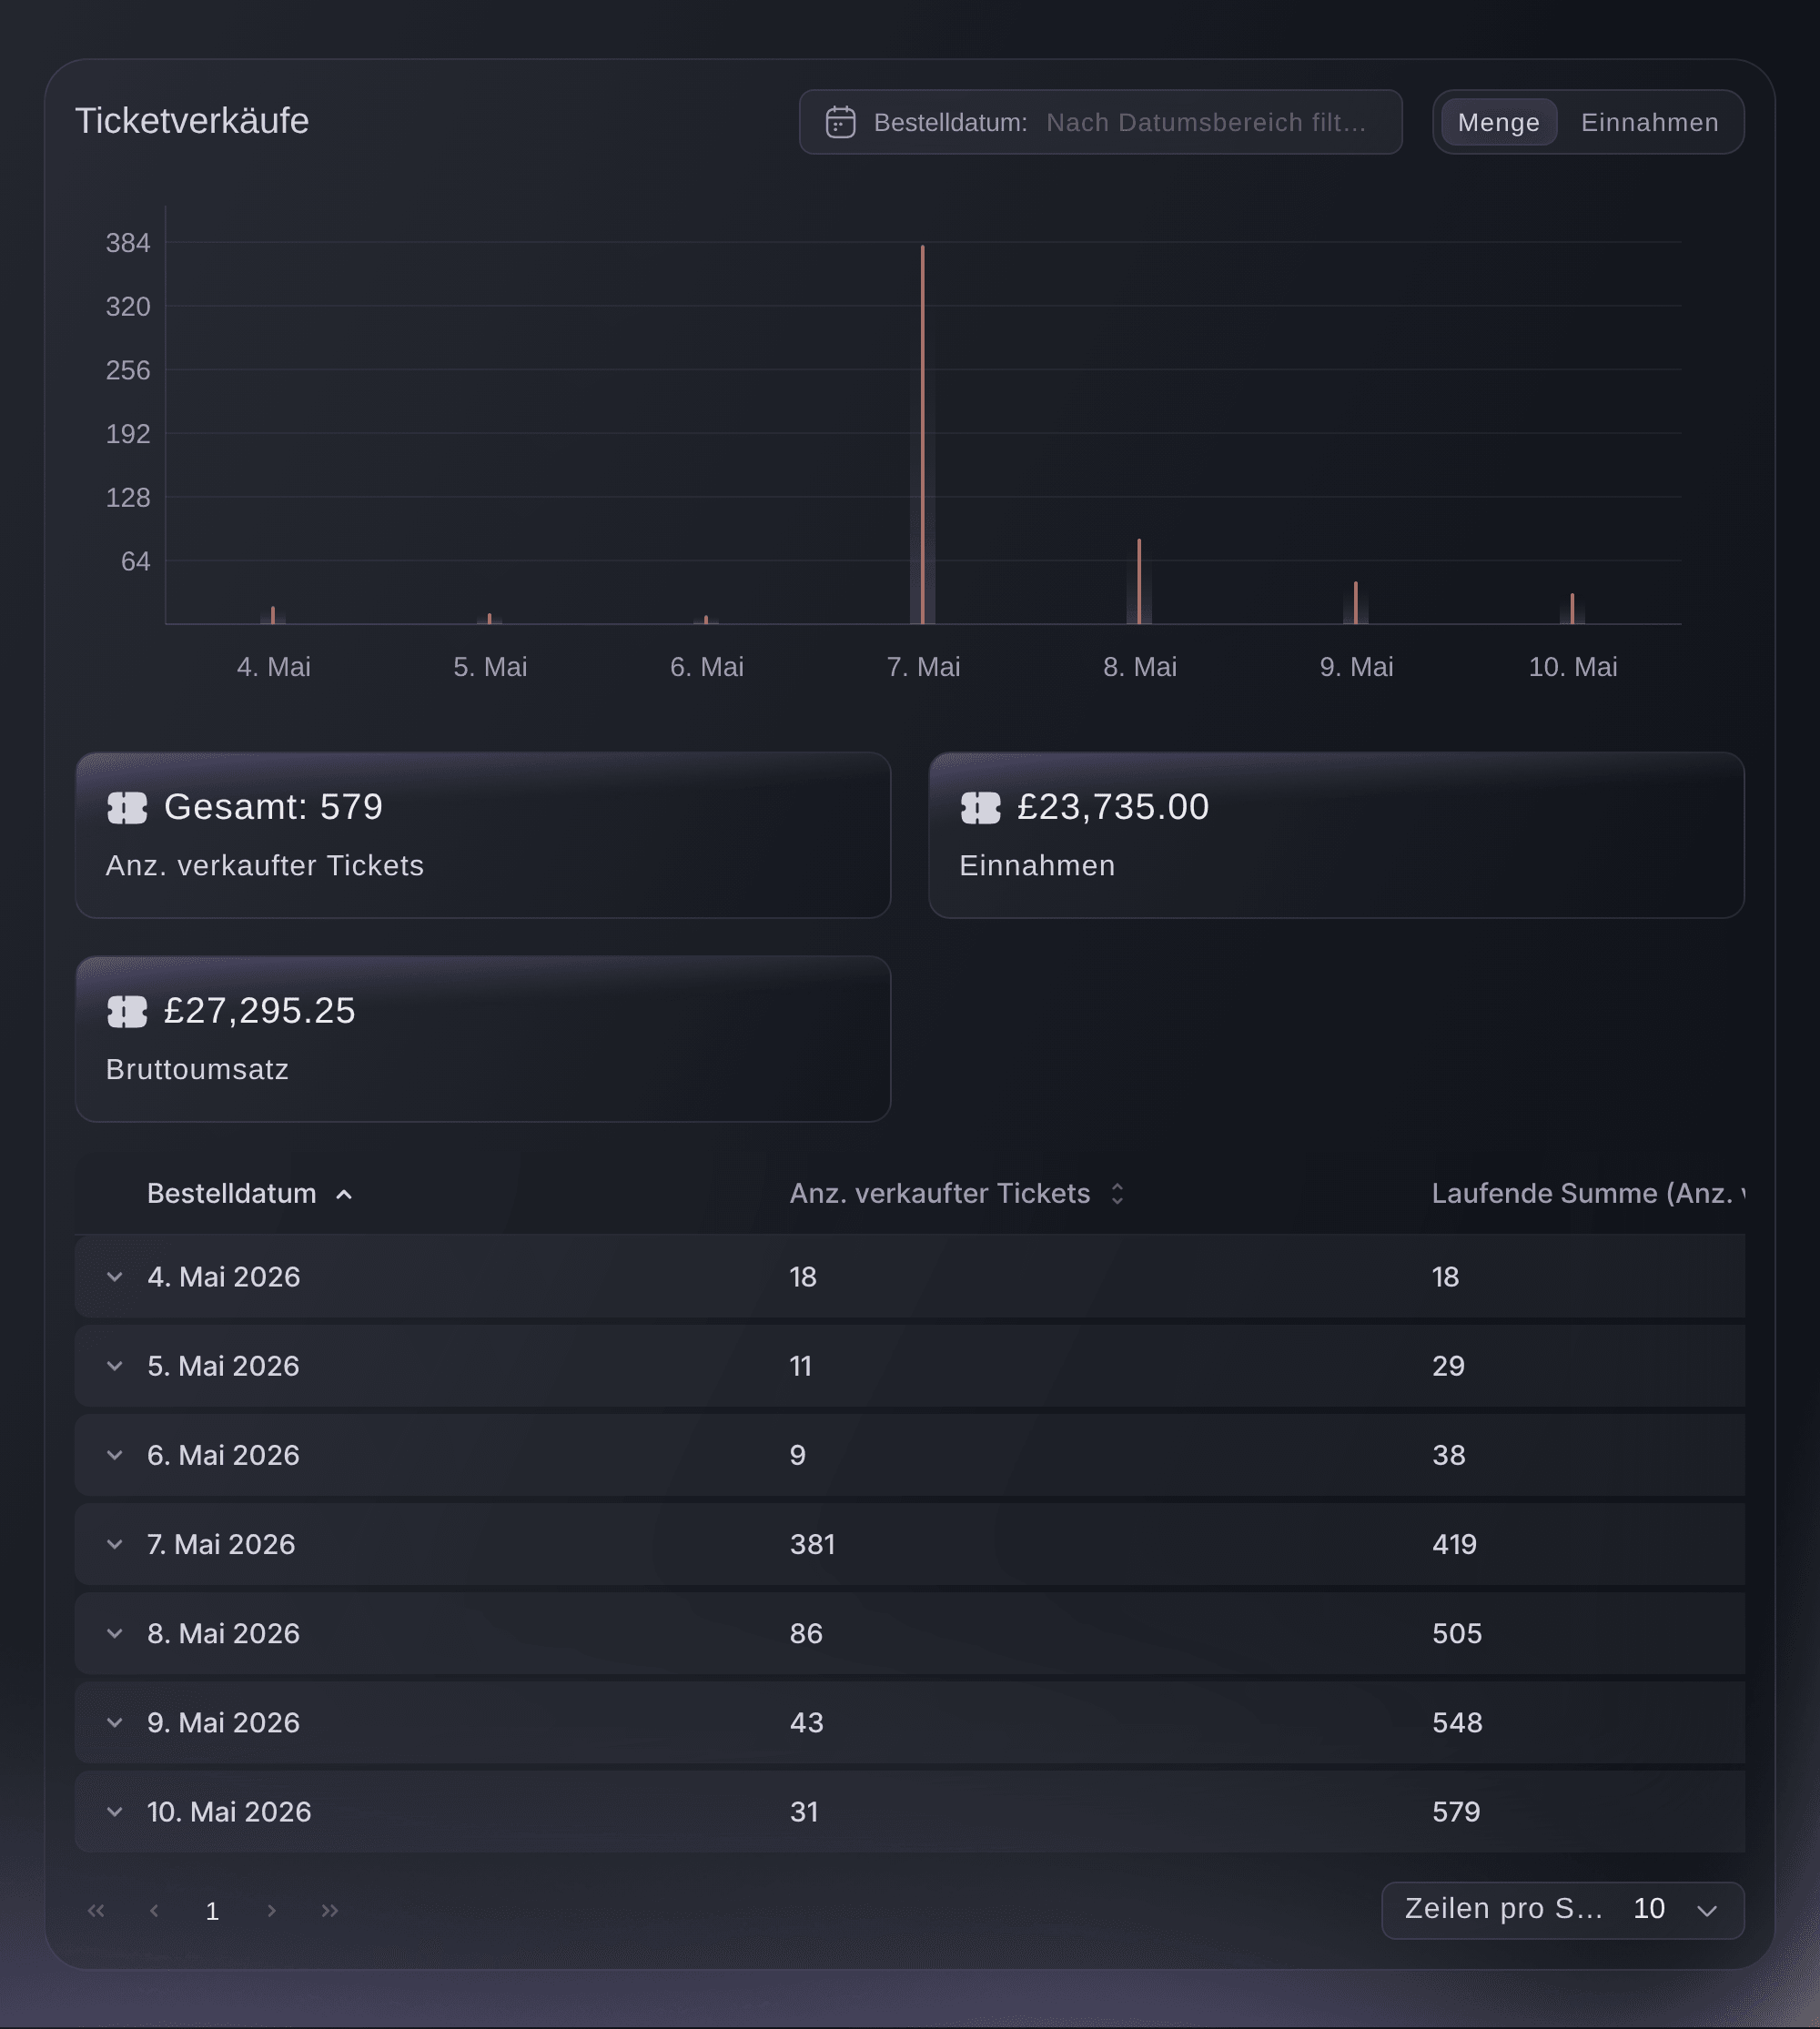Jump to the last page with the double-right arrow

[330, 1910]
